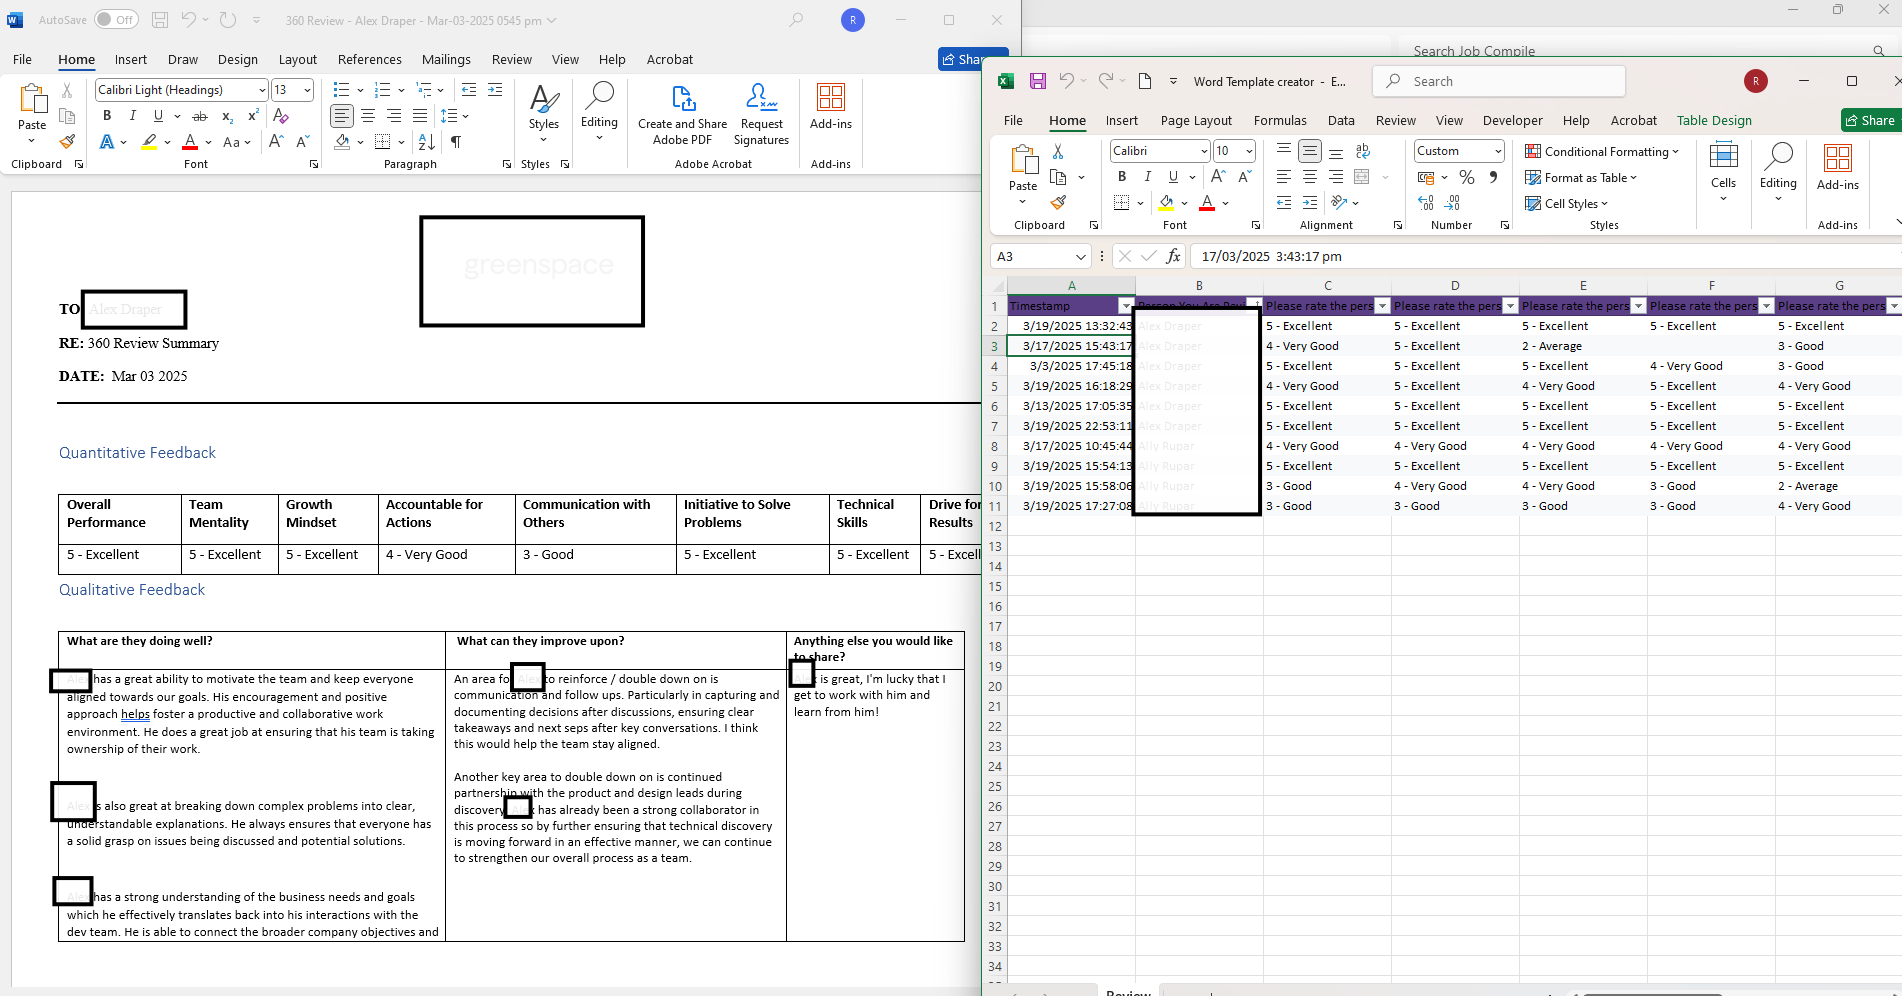Open Excel's Calibri font dropdown
Viewport: 1902px width, 996px height.
click(x=1204, y=151)
